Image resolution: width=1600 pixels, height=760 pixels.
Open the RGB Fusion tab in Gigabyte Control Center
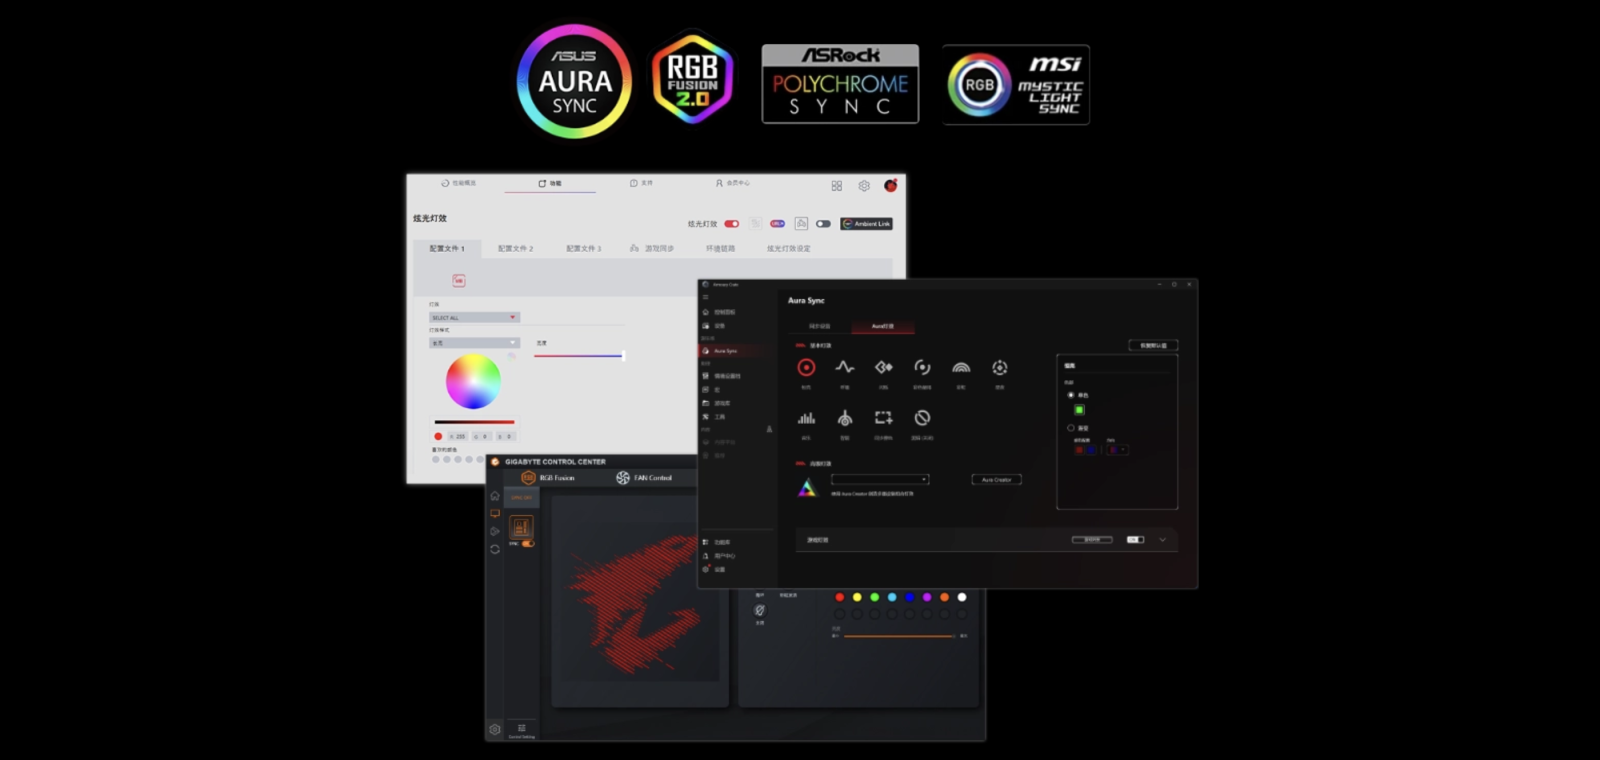(x=548, y=478)
